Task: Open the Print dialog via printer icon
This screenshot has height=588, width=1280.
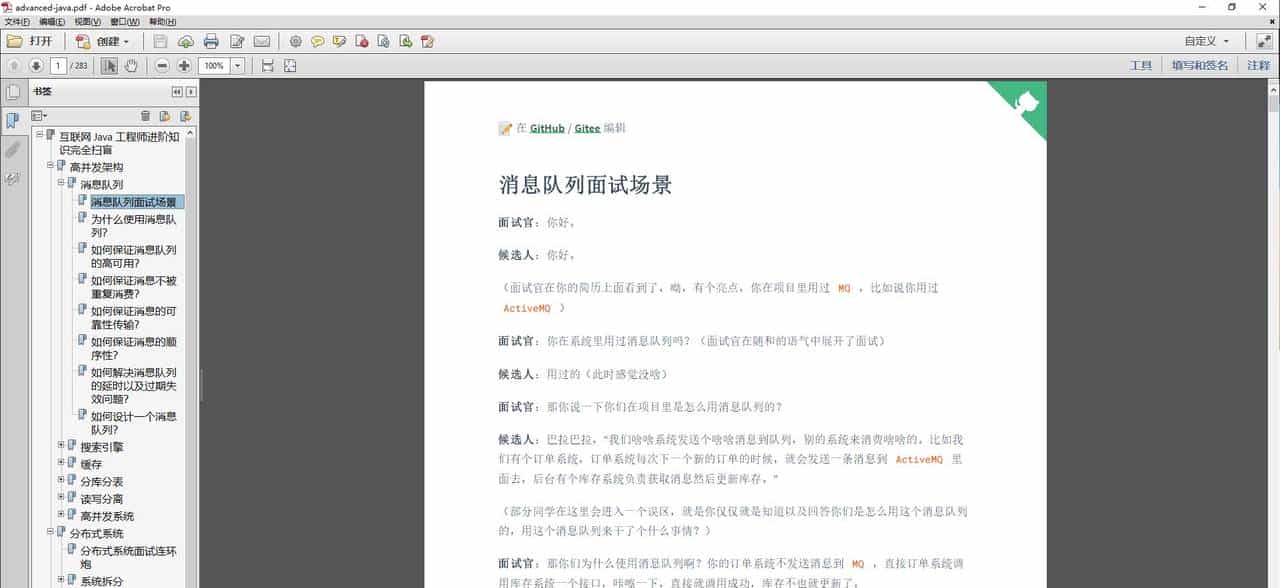Action: [211, 41]
